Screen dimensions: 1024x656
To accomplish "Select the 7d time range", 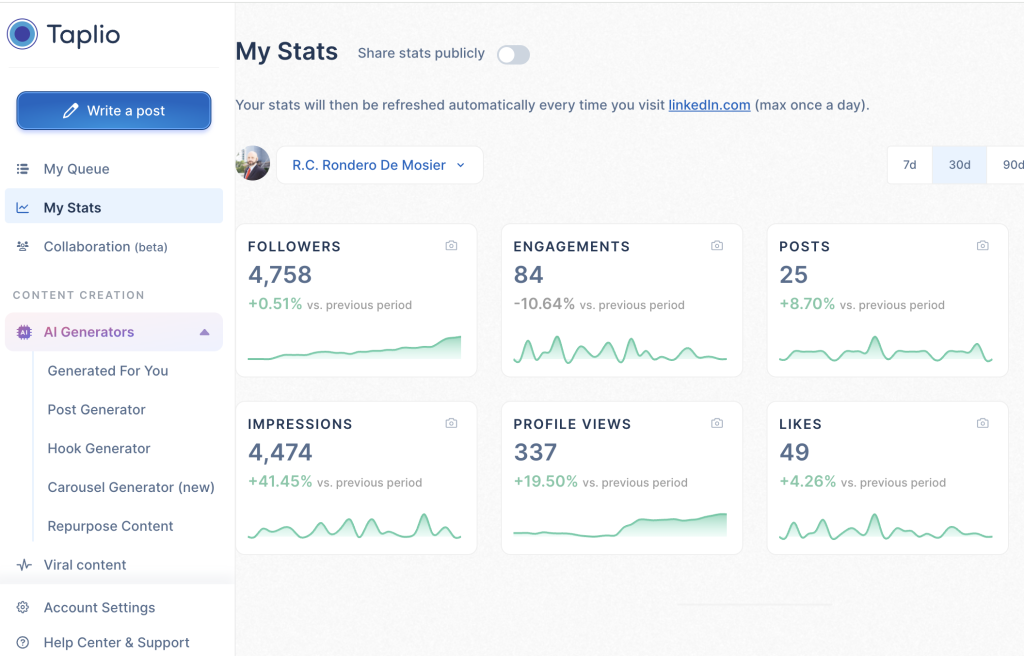I will [910, 165].
